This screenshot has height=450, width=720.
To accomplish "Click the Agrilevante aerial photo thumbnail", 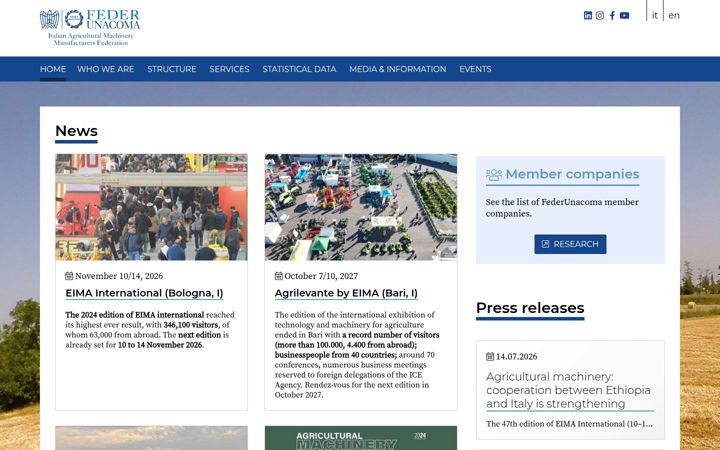I will 361,207.
